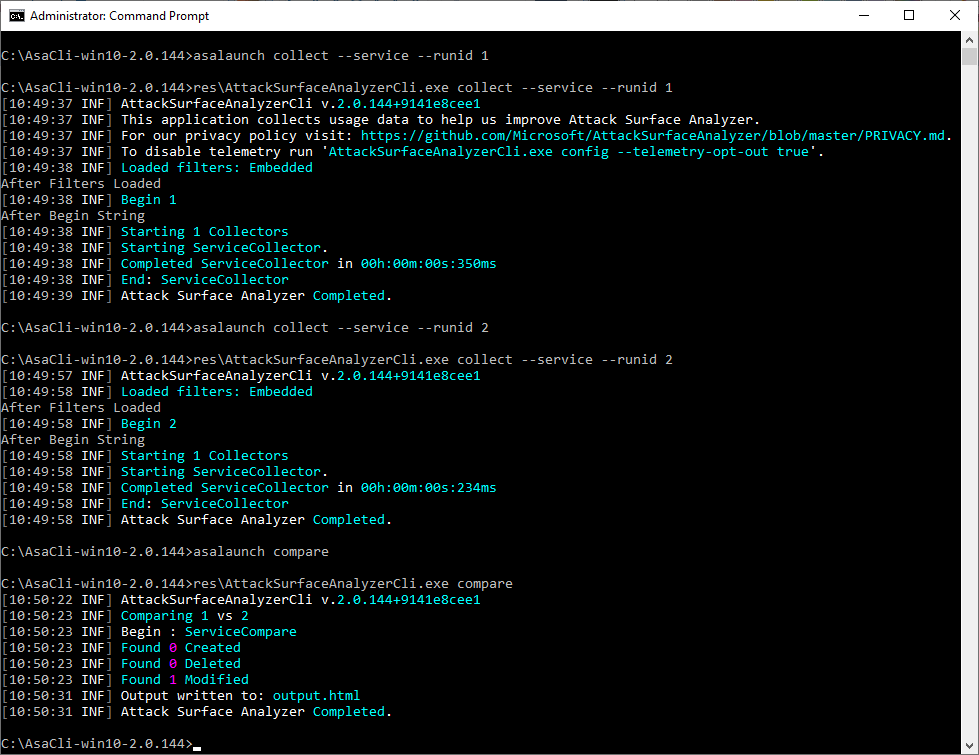
Task: Maximize the Command Prompt window
Action: click(909, 16)
